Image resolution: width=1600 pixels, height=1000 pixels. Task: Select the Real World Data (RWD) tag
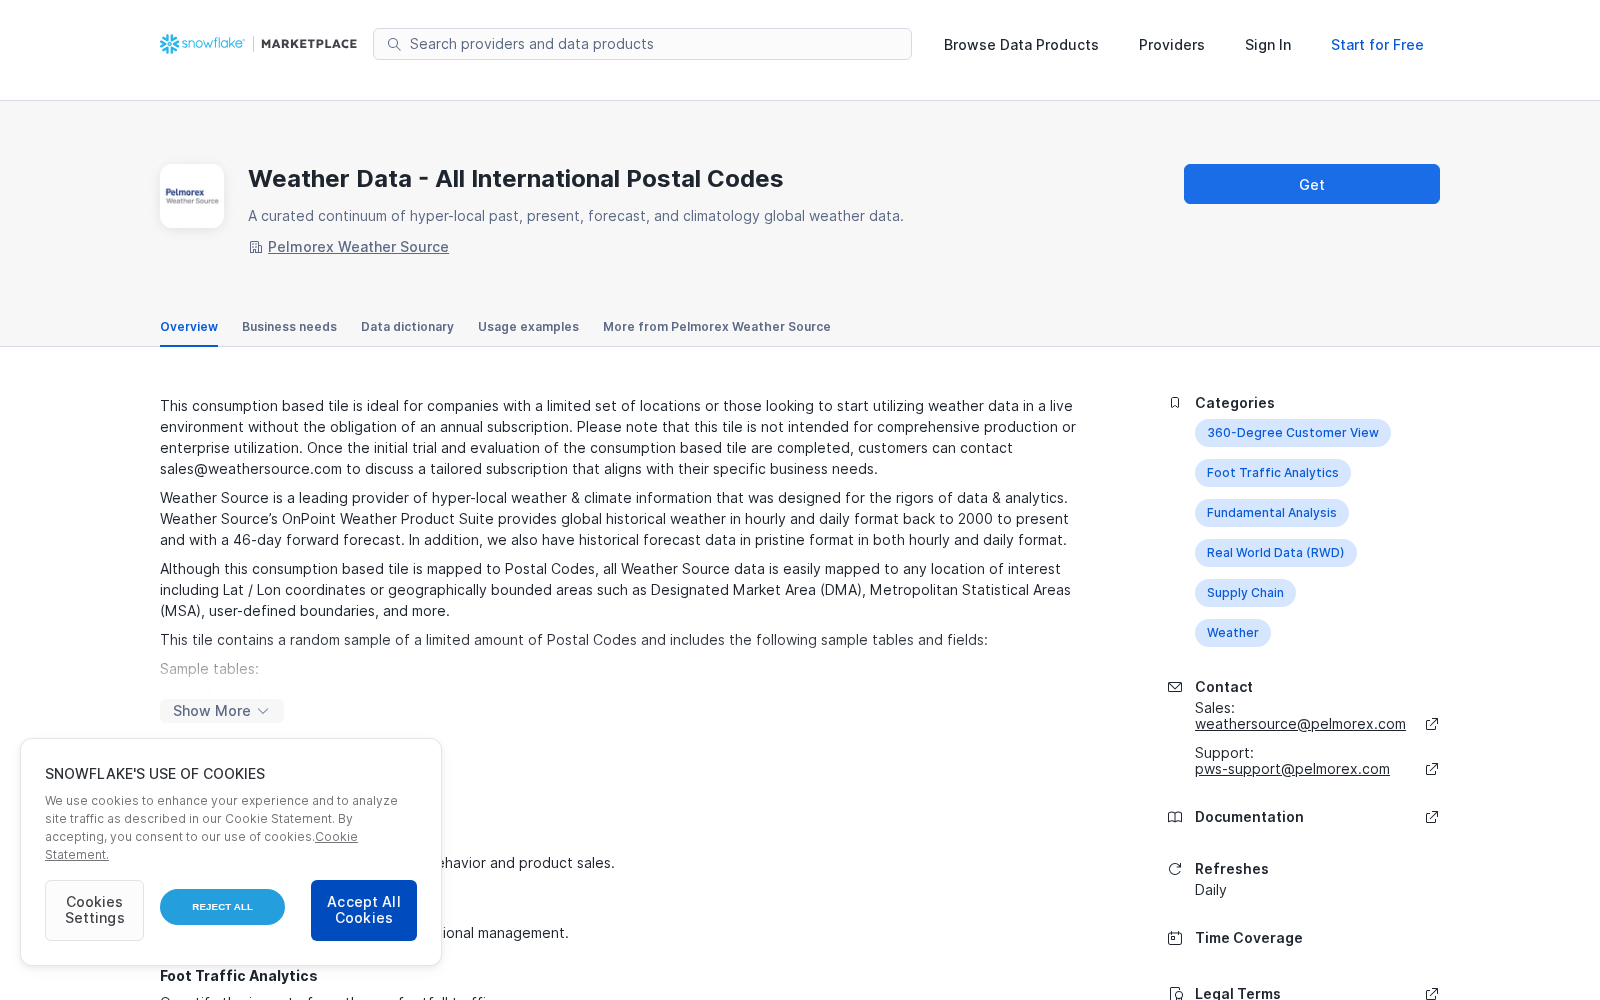[x=1276, y=553]
